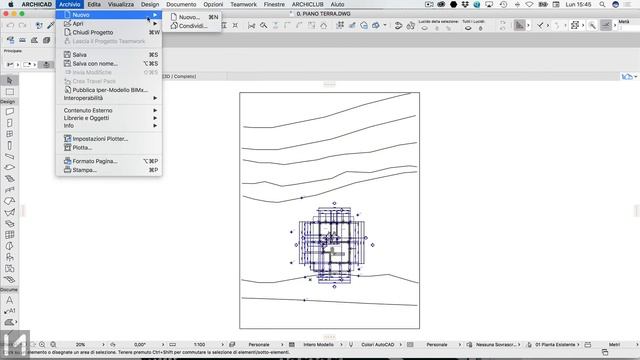Select the Label tool in the toolbox
Image resolution: width=640 pixels, height=360 pixels.
[x=10, y=311]
